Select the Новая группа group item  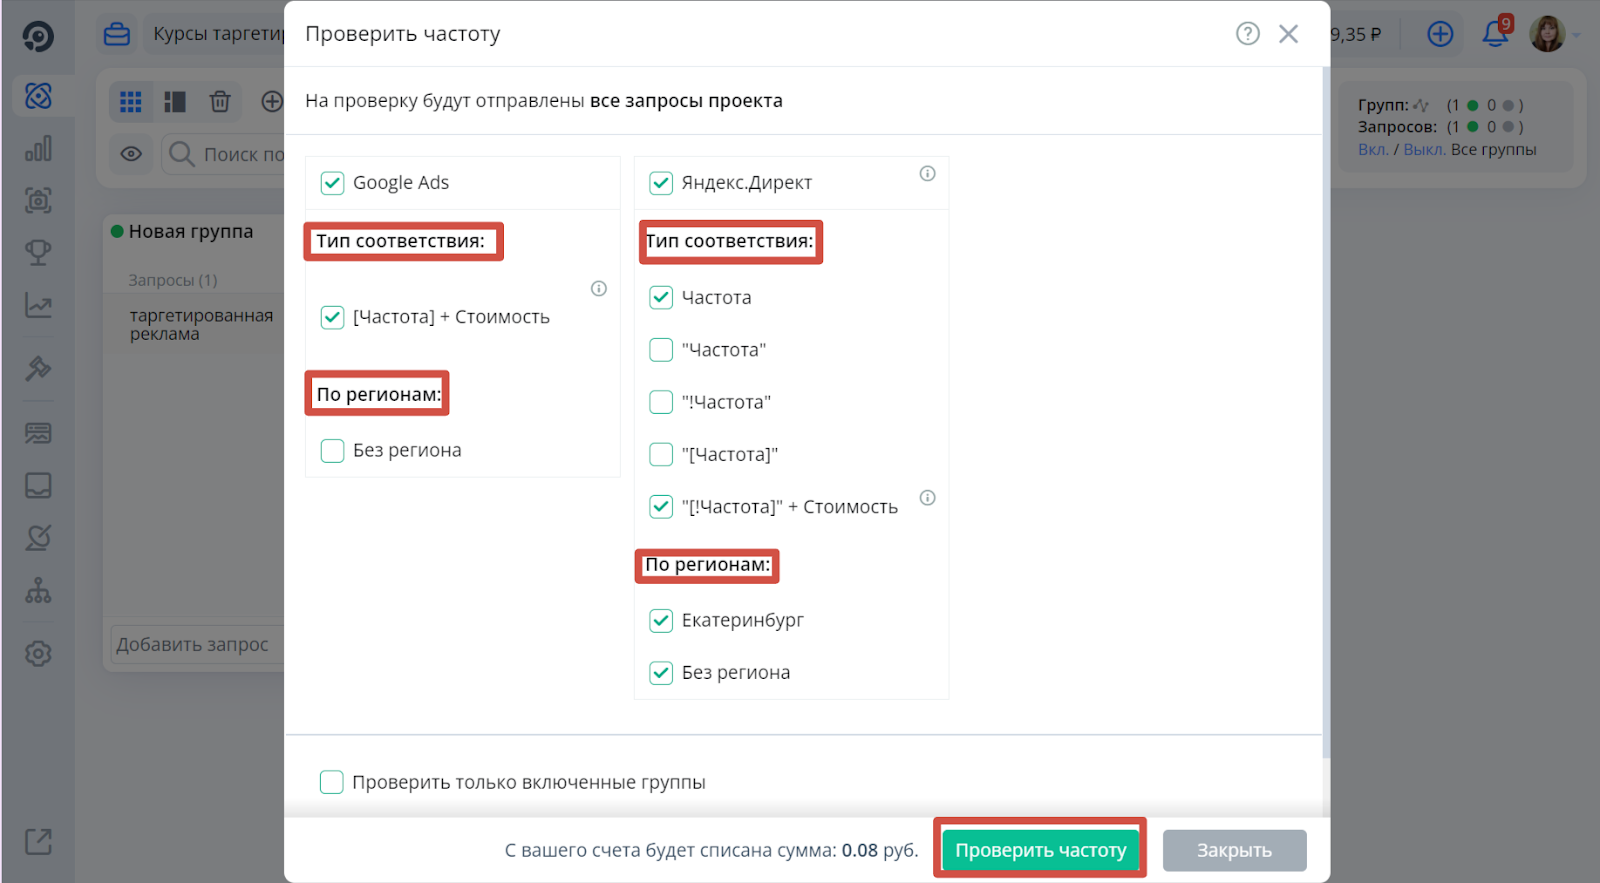coord(190,232)
